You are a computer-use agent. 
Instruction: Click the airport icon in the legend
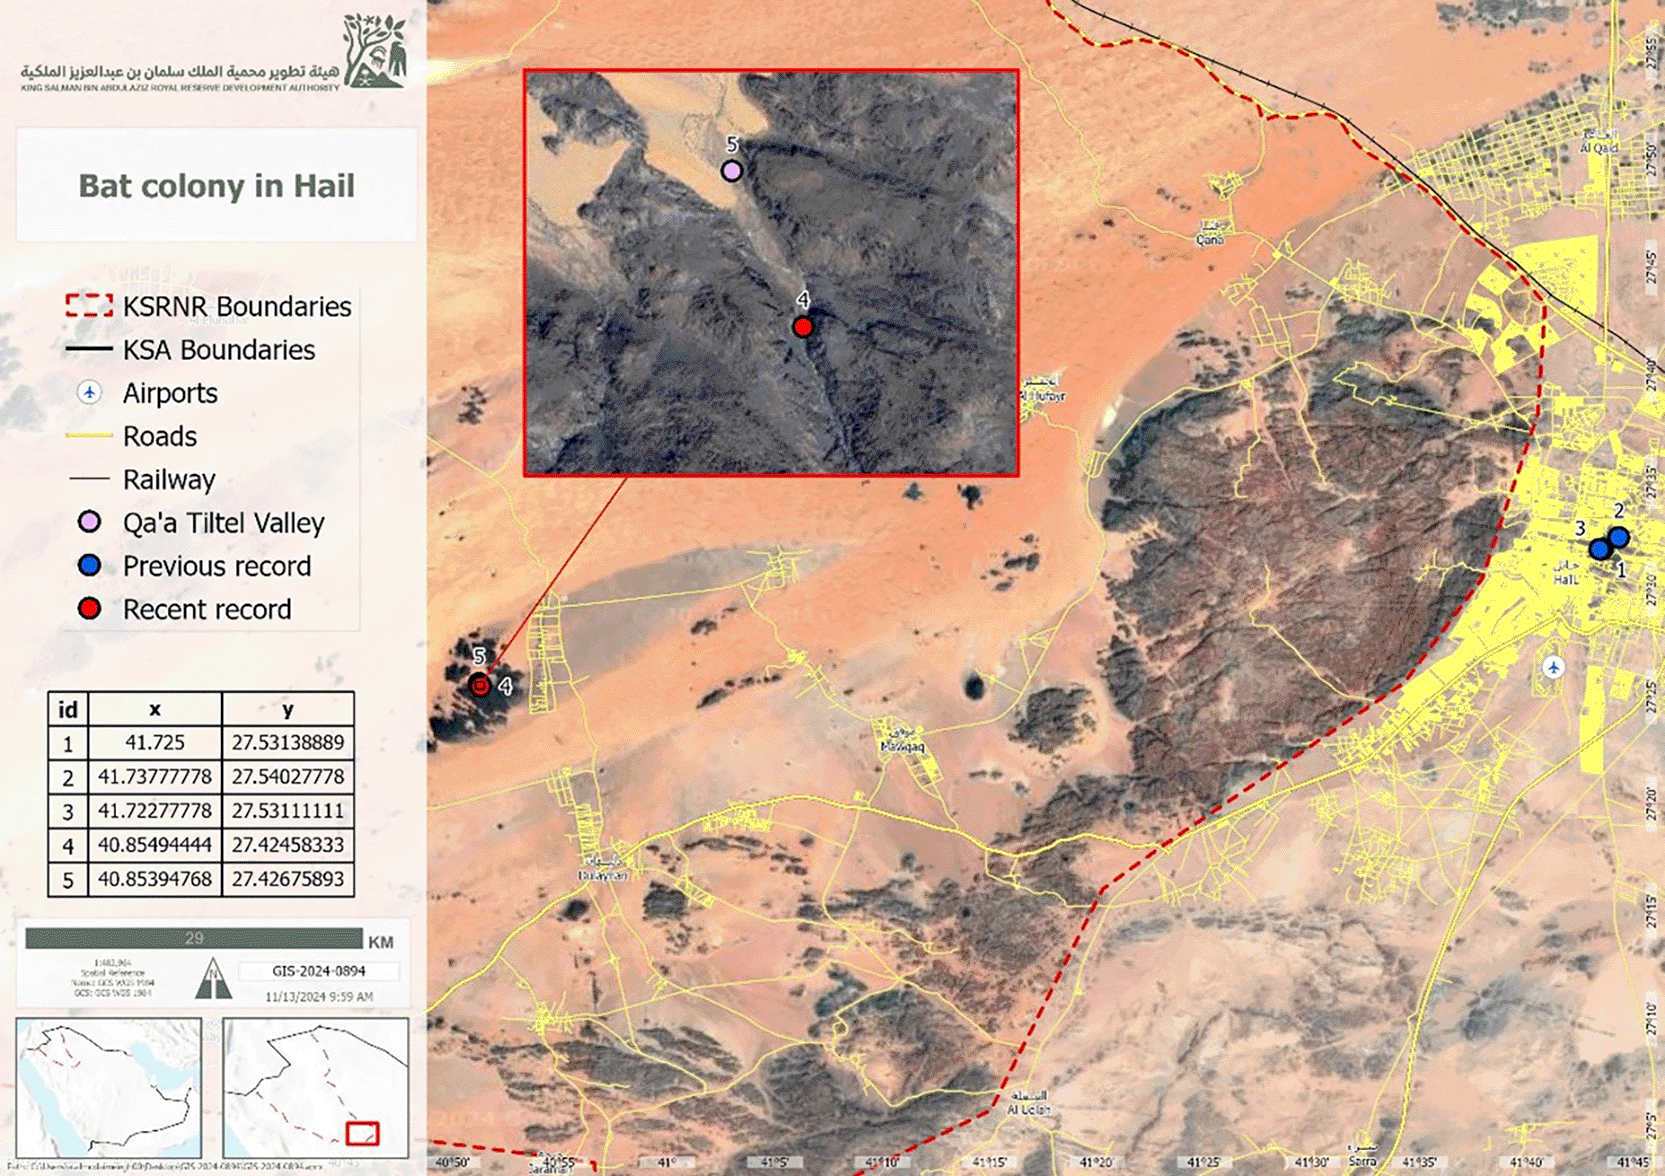pos(90,393)
